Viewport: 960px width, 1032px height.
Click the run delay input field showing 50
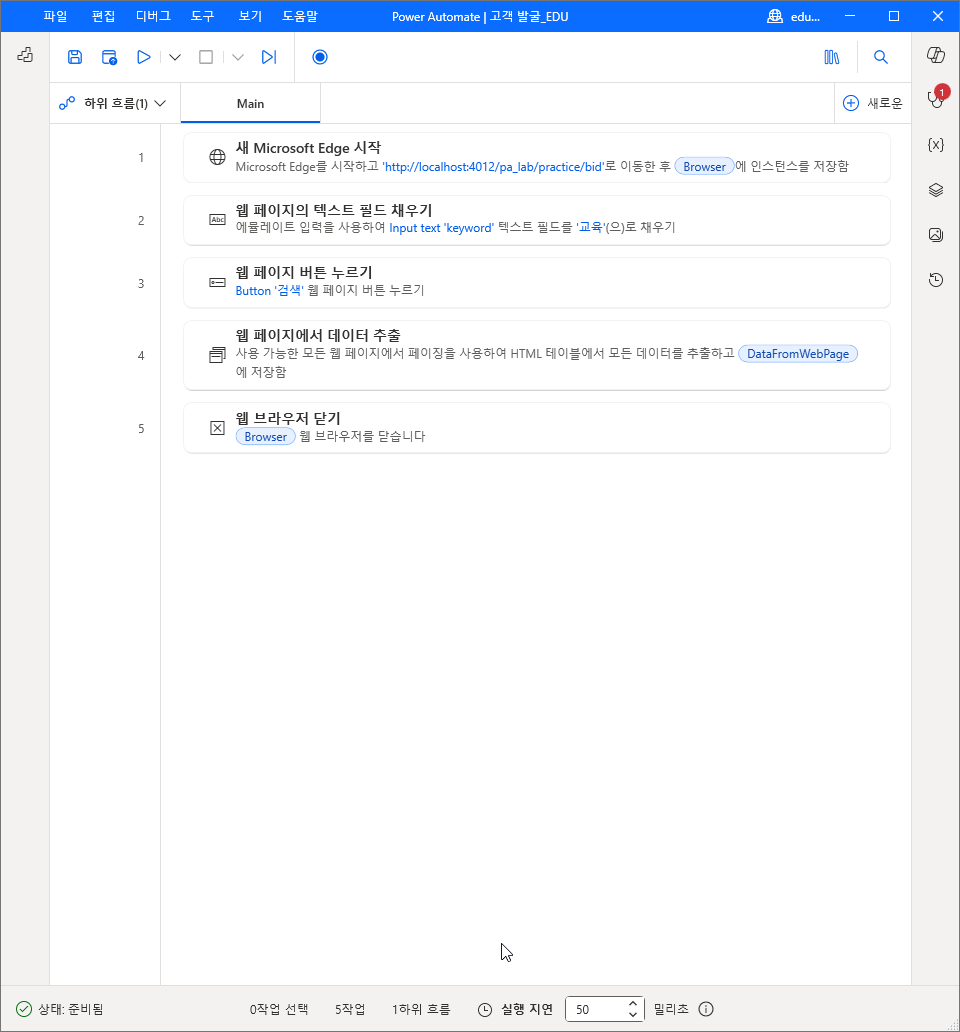click(595, 1009)
